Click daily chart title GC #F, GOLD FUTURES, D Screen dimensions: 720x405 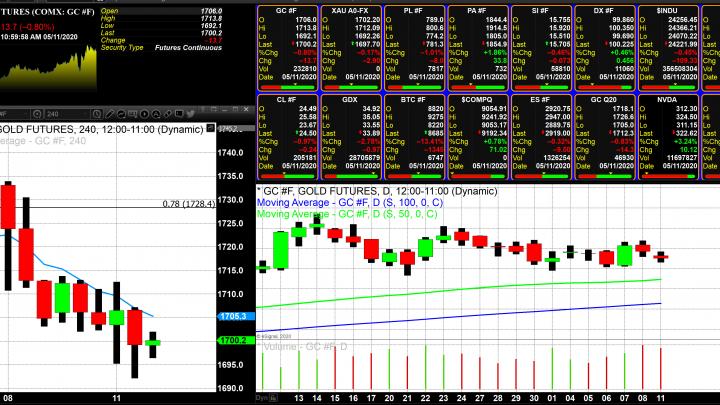coord(377,191)
